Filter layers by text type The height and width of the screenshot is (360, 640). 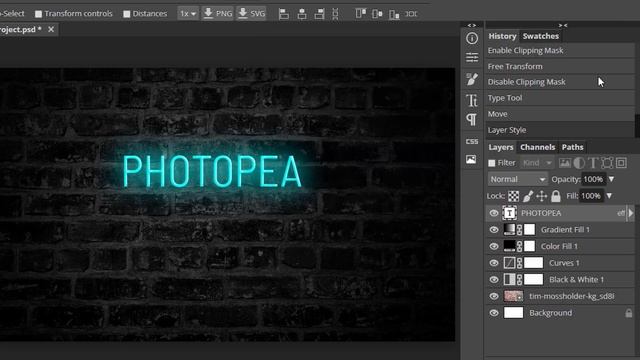593,163
